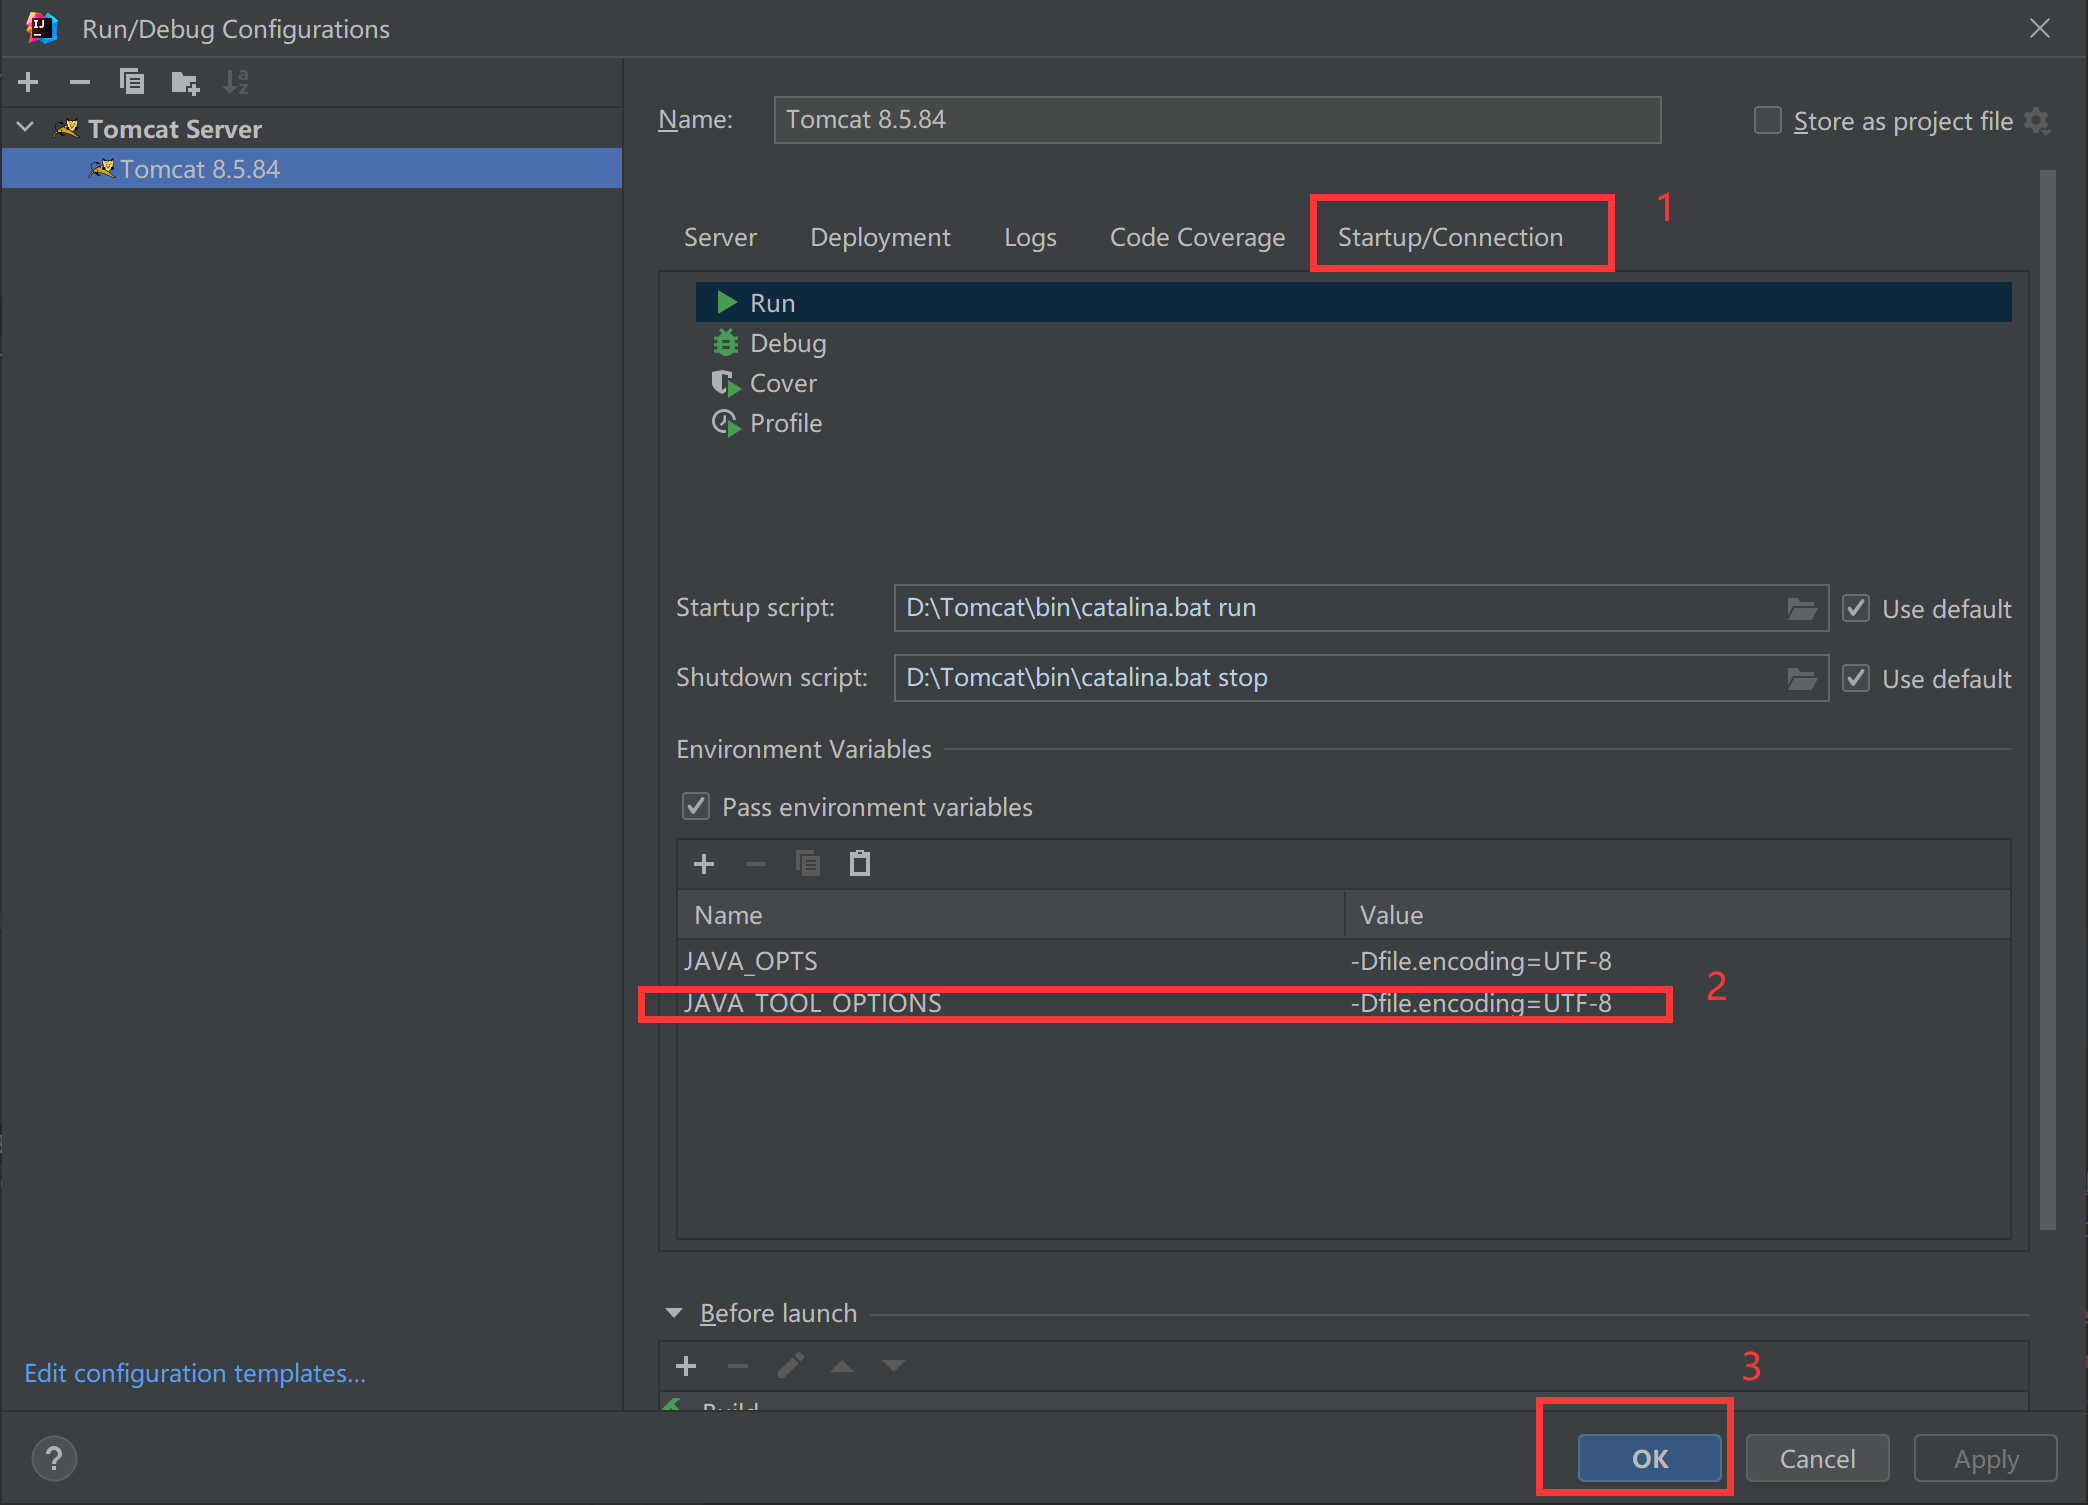Click the paste environment variables clipboard icon

click(x=859, y=864)
